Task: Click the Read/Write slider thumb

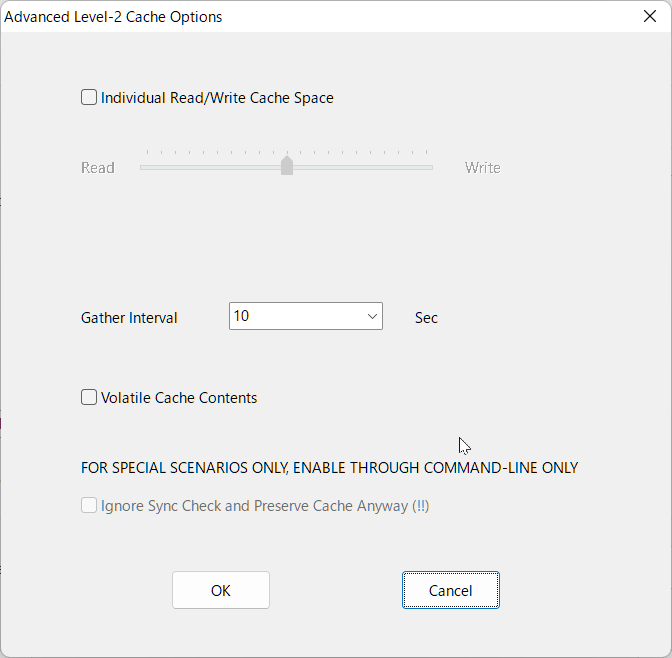Action: pos(287,165)
